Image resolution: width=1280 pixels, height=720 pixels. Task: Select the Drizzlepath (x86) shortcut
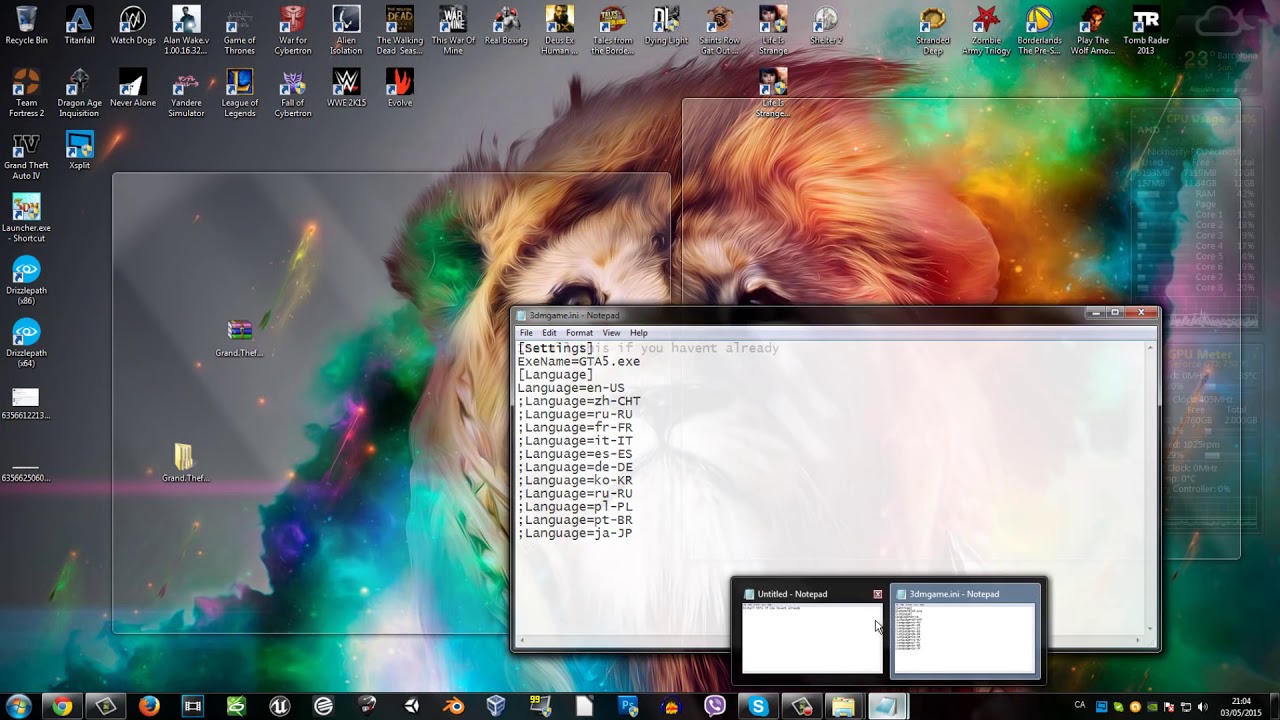26,280
